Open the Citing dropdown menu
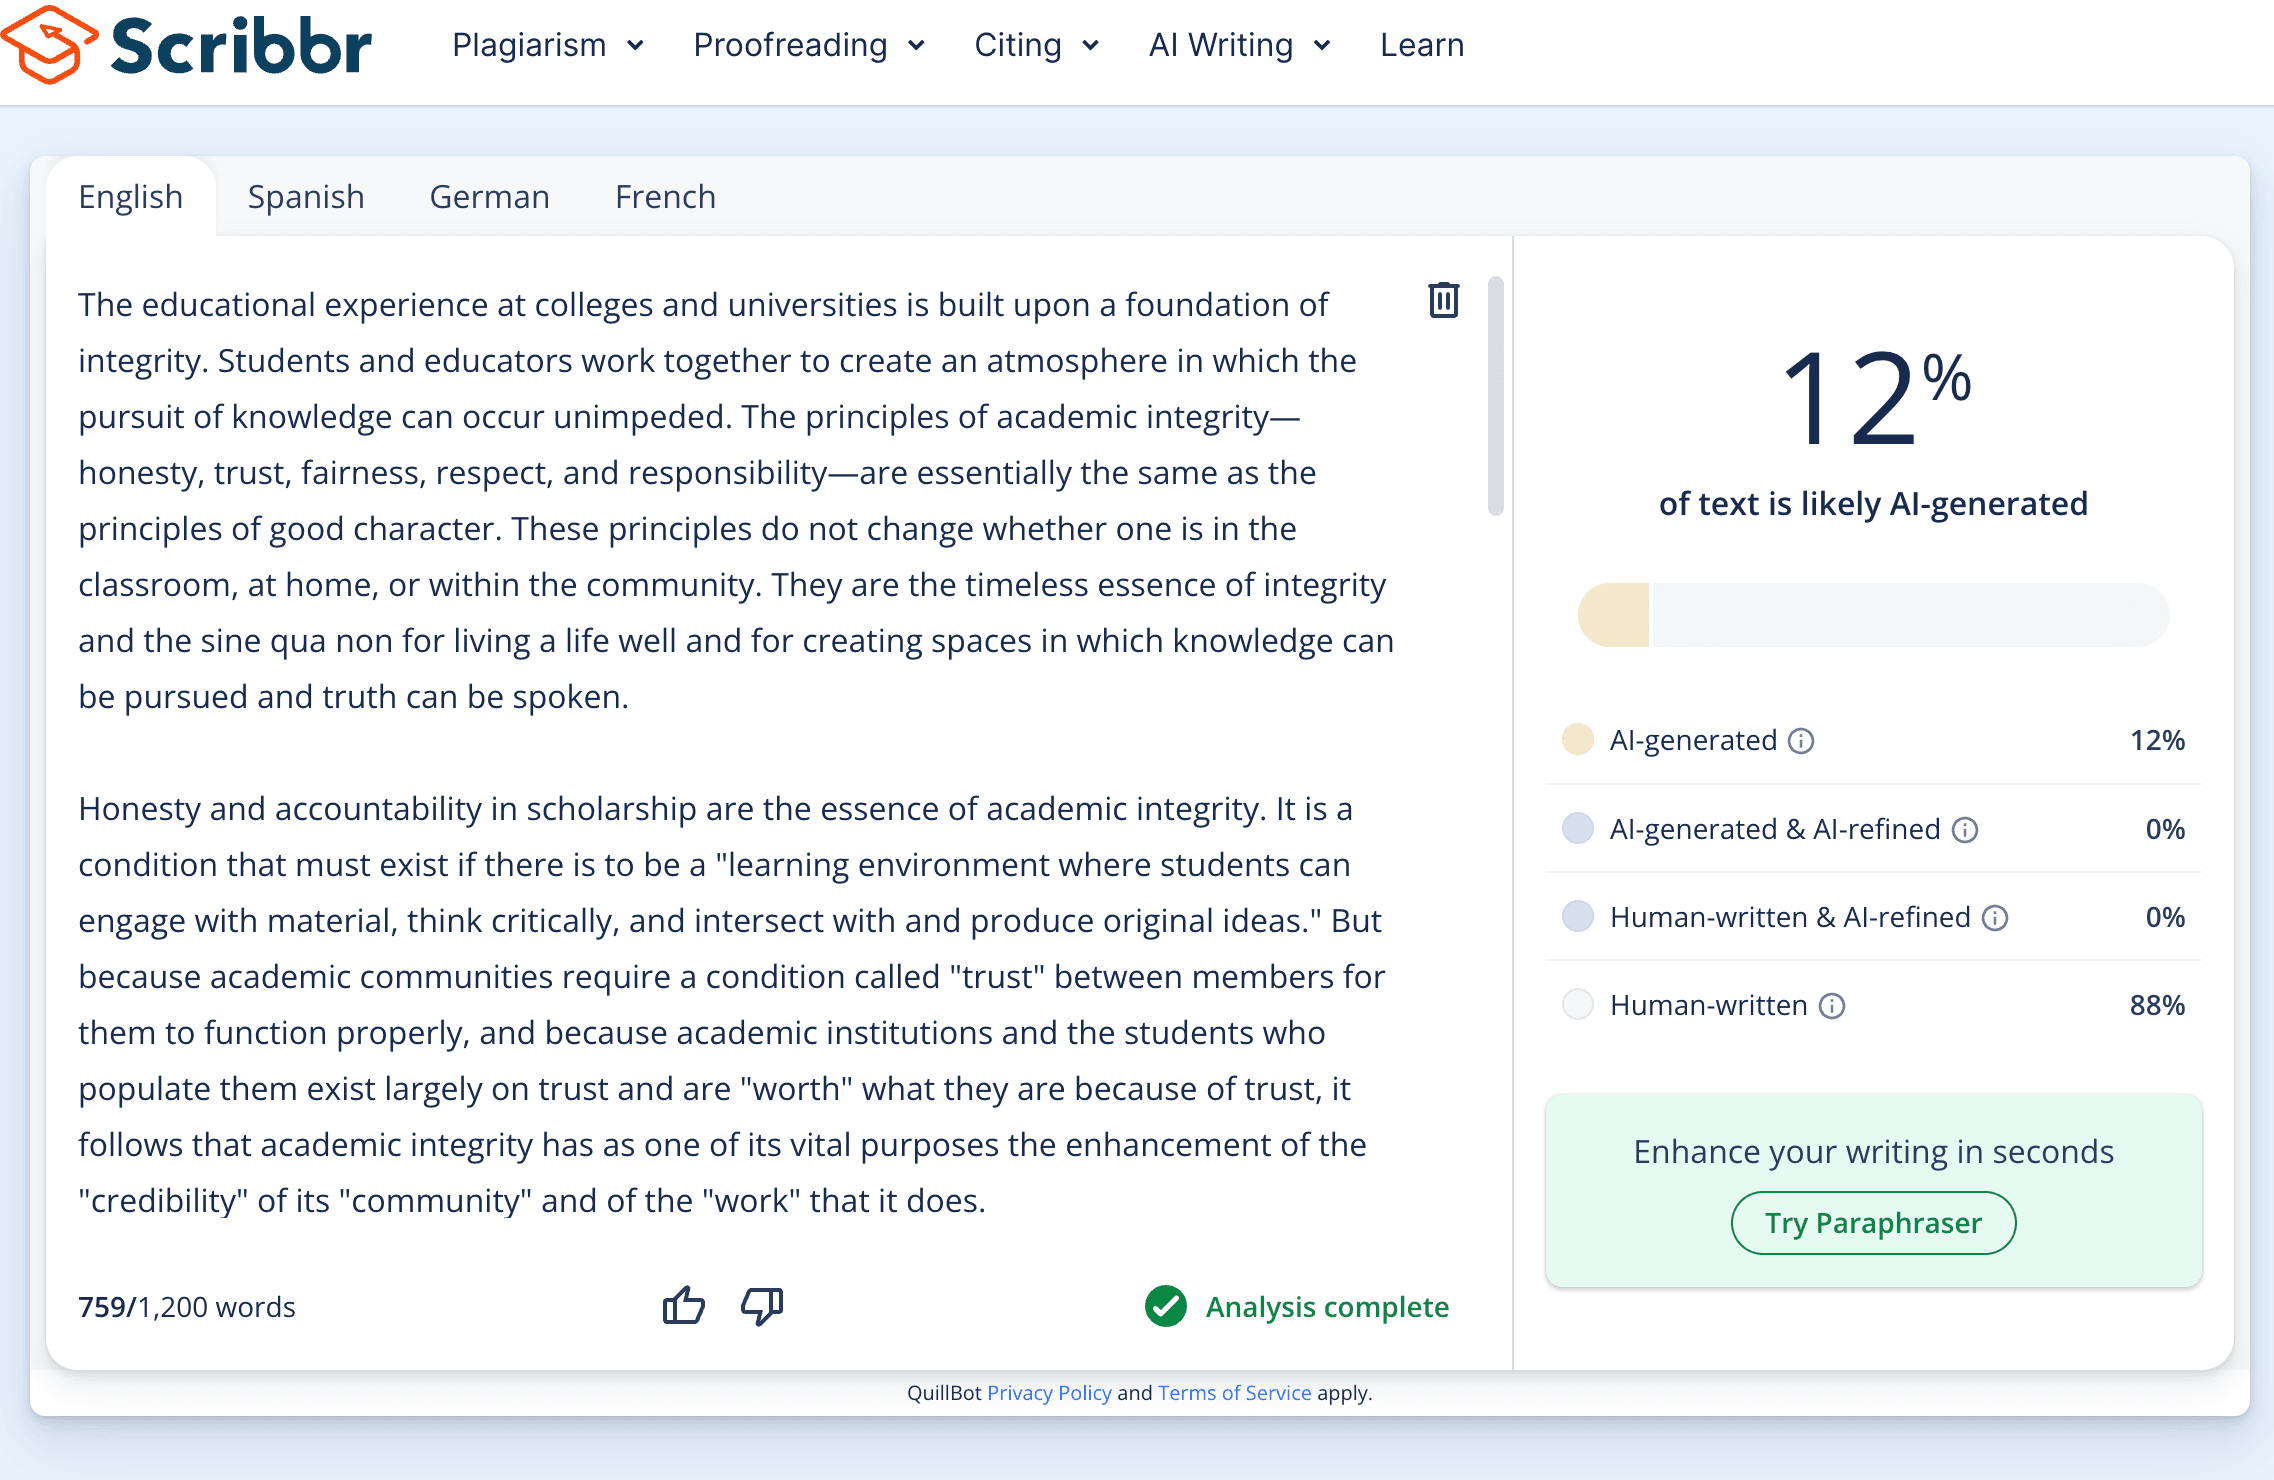The height and width of the screenshot is (1480, 2274). pyautogui.click(x=1037, y=45)
